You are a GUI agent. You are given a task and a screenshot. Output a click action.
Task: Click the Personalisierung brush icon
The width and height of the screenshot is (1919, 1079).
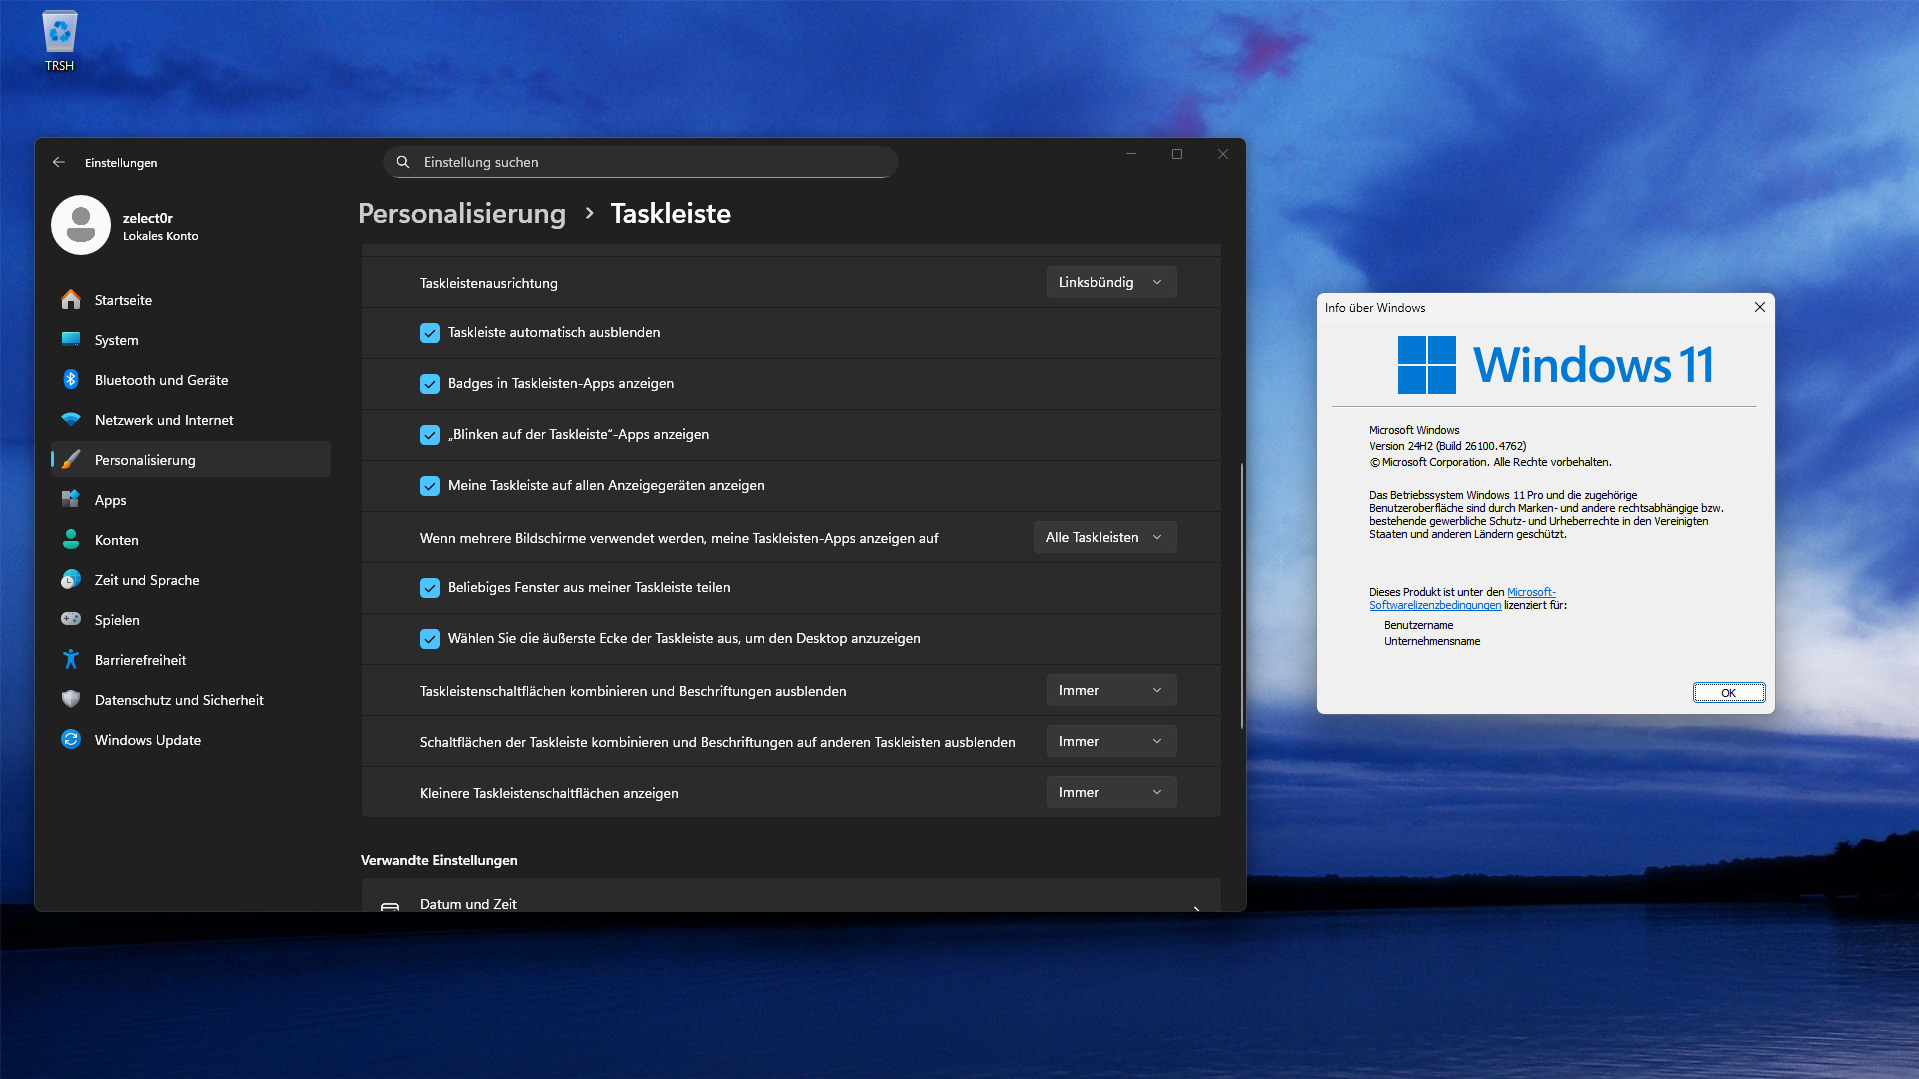[x=71, y=460]
